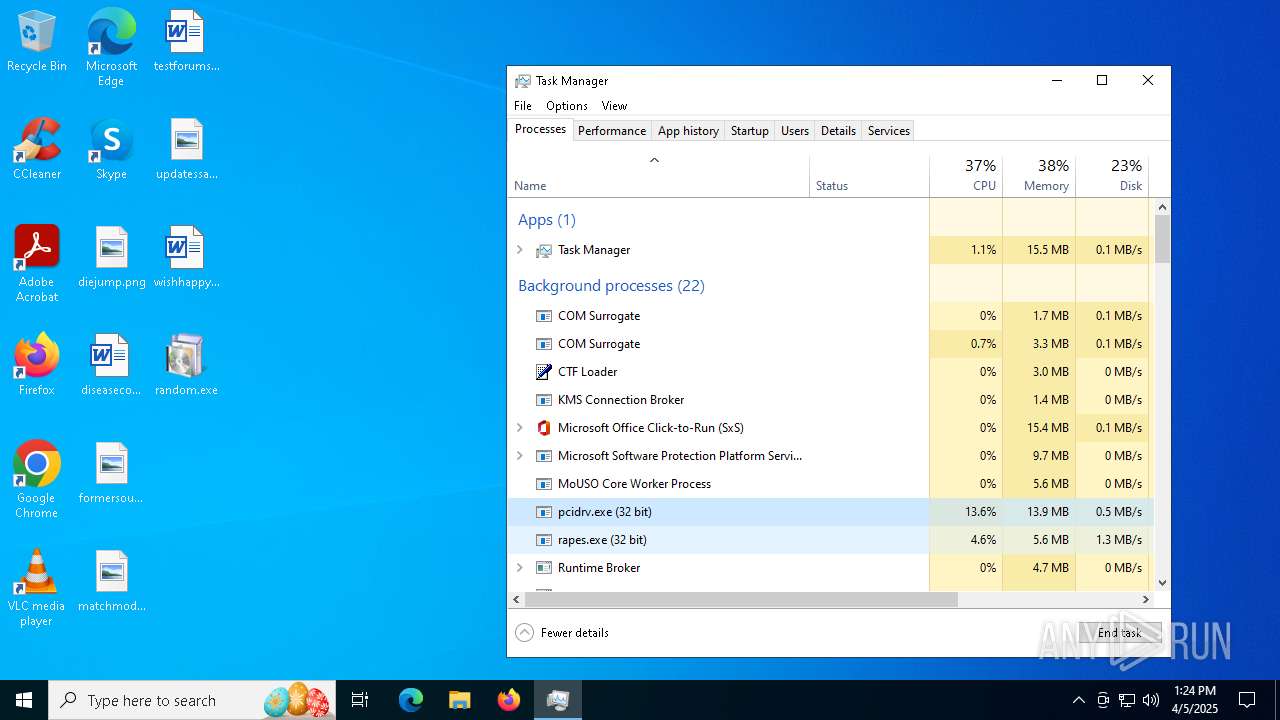Sort processes by Memory column
Viewport: 1280px width, 720px height.
point(1039,176)
